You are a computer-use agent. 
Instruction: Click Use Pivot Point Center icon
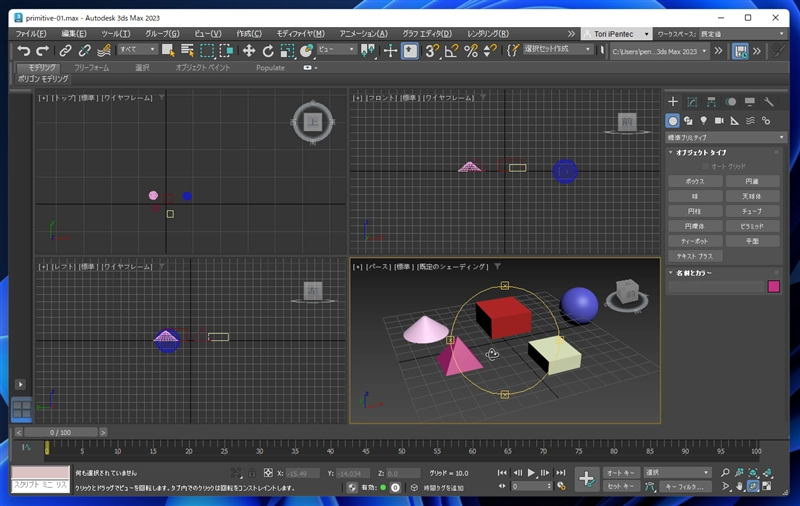click(x=368, y=50)
